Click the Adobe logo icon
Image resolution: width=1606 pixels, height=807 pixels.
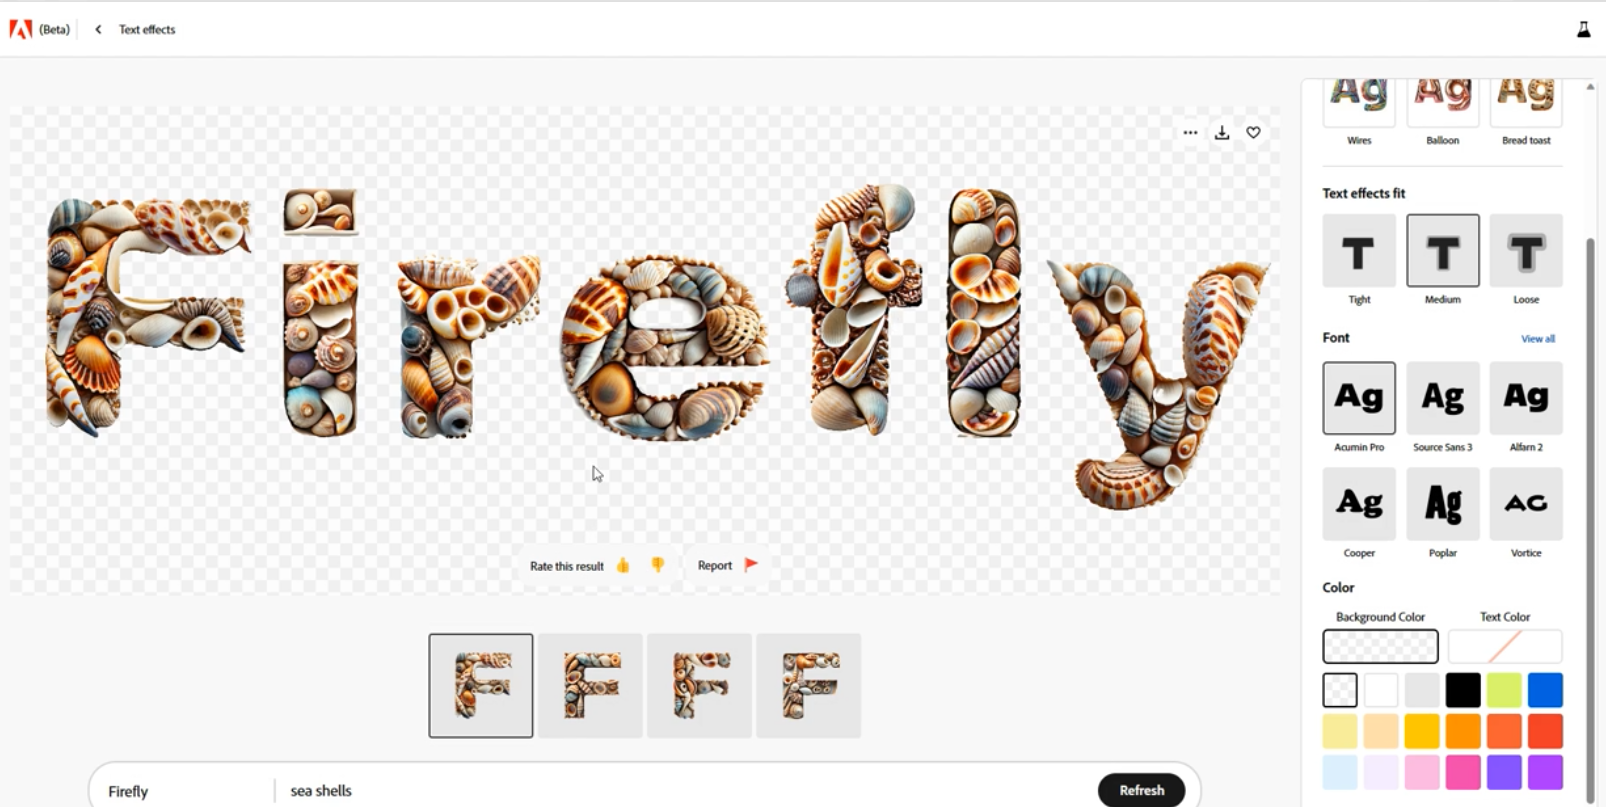21,29
